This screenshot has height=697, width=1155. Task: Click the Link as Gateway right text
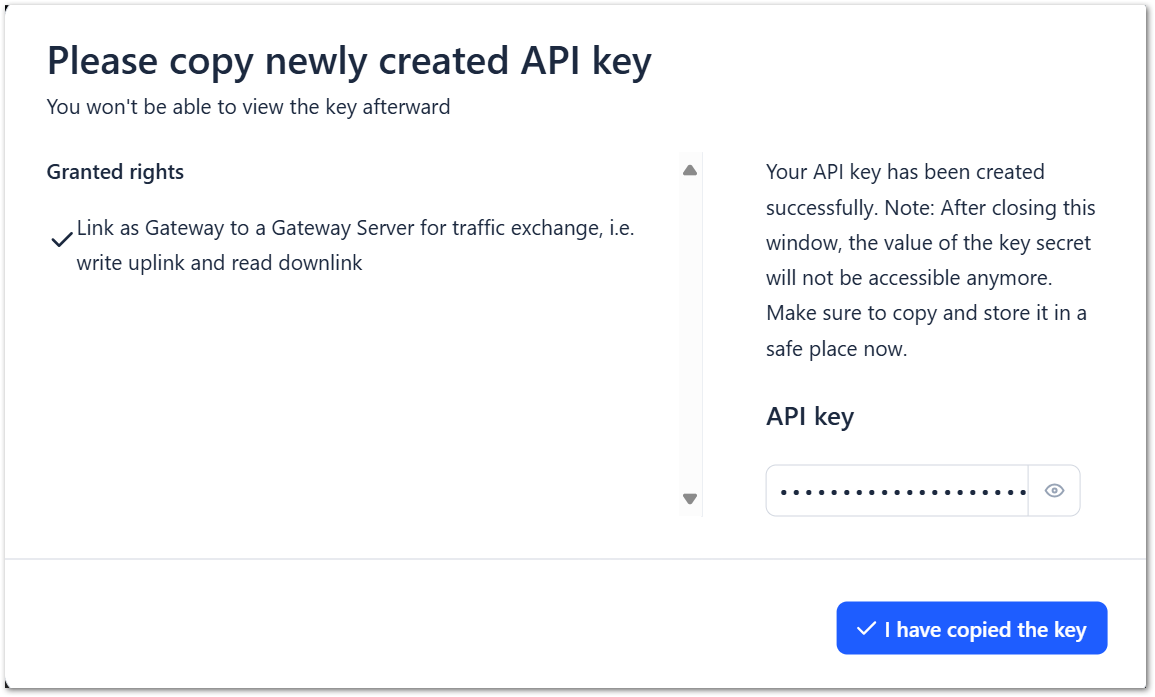(355, 228)
